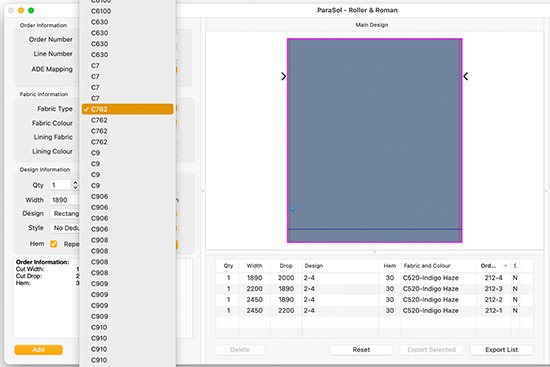Screen dimensions: 550x367
Task: Click the left-pointing arrow beside the design
Action: (465, 76)
